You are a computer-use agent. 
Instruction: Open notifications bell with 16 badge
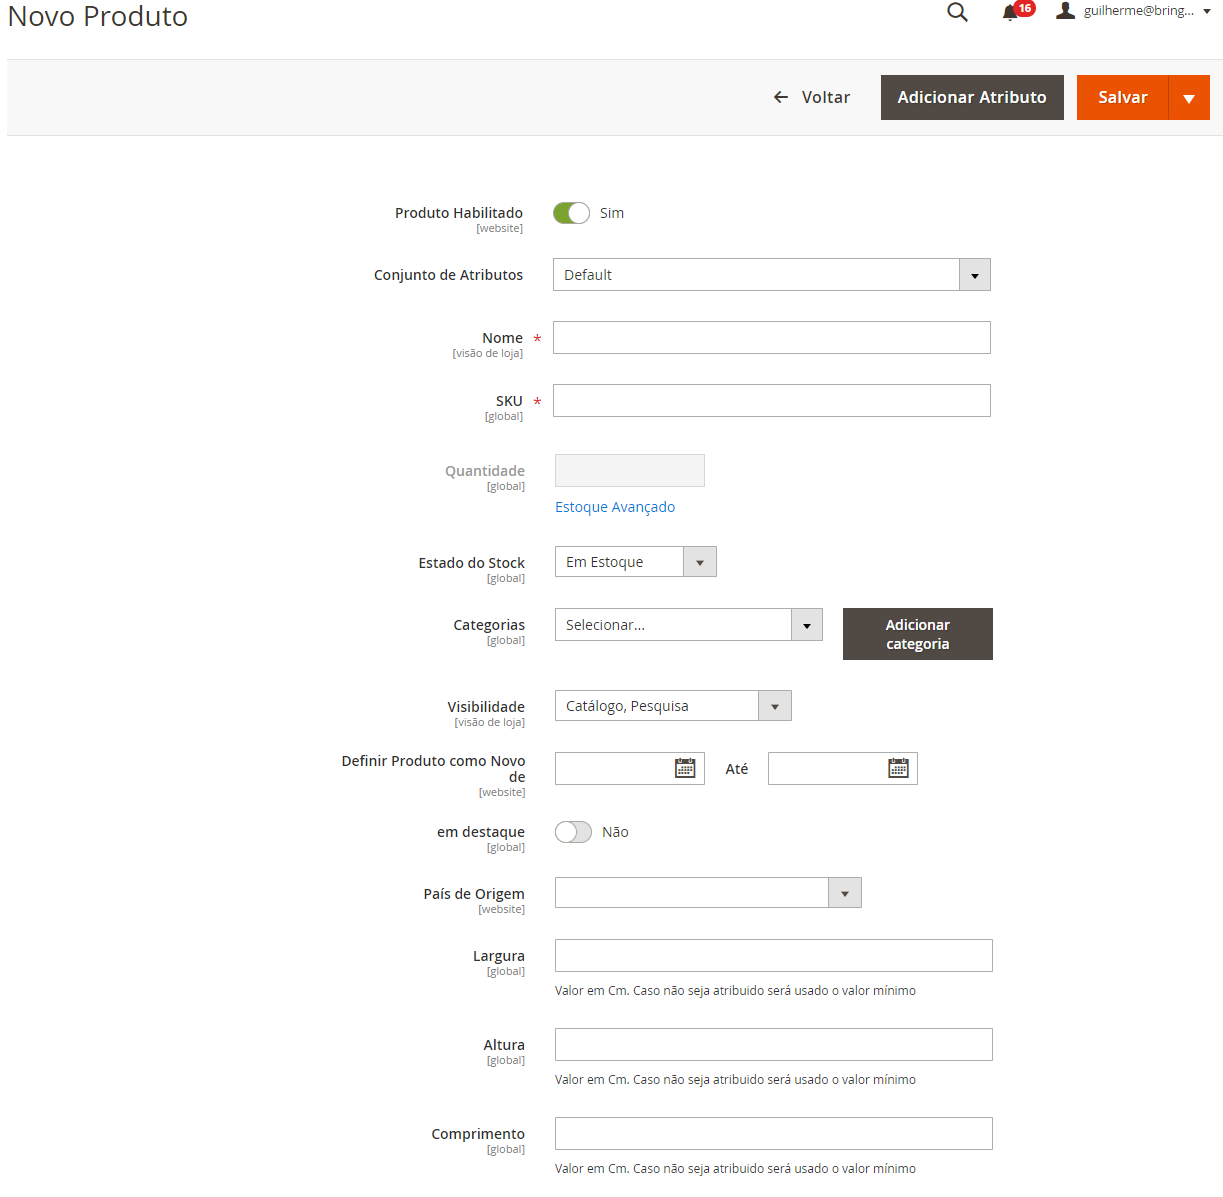coord(1017,11)
